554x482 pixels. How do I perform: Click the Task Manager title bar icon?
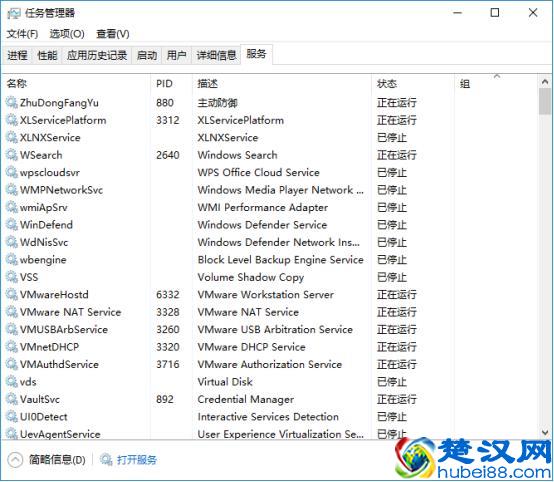coord(14,13)
